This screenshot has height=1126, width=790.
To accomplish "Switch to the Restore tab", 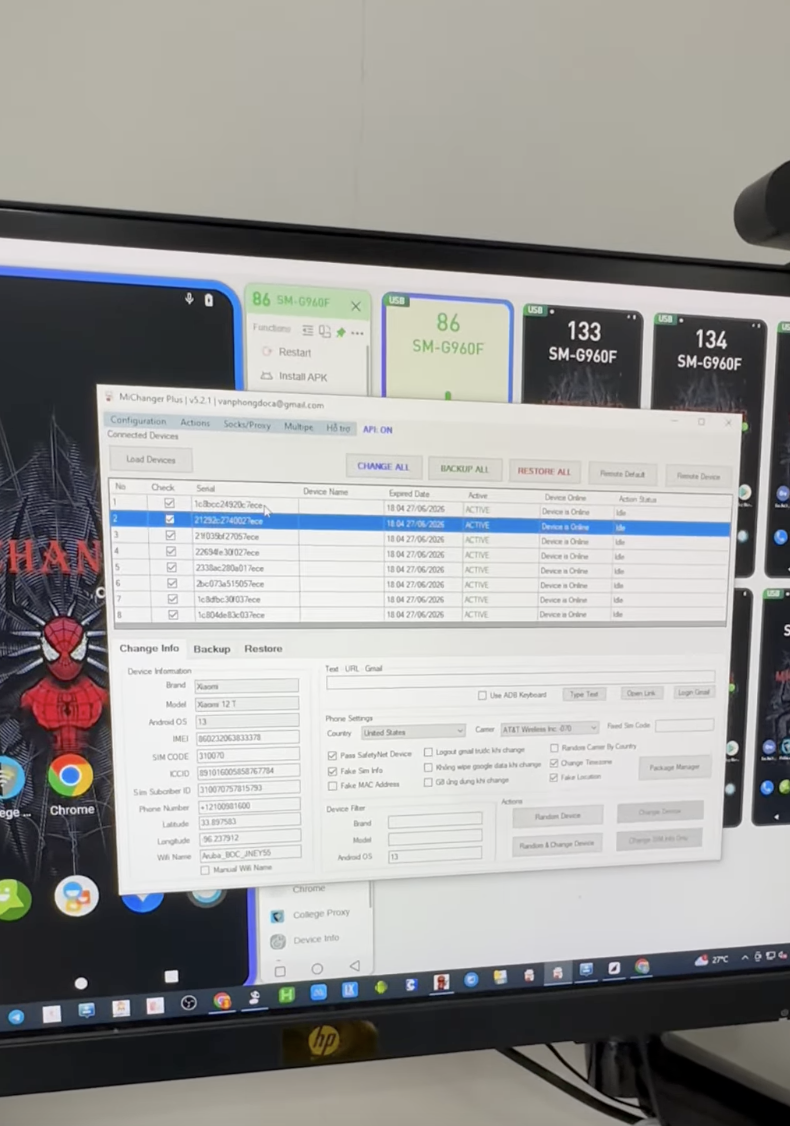I will coord(263,648).
